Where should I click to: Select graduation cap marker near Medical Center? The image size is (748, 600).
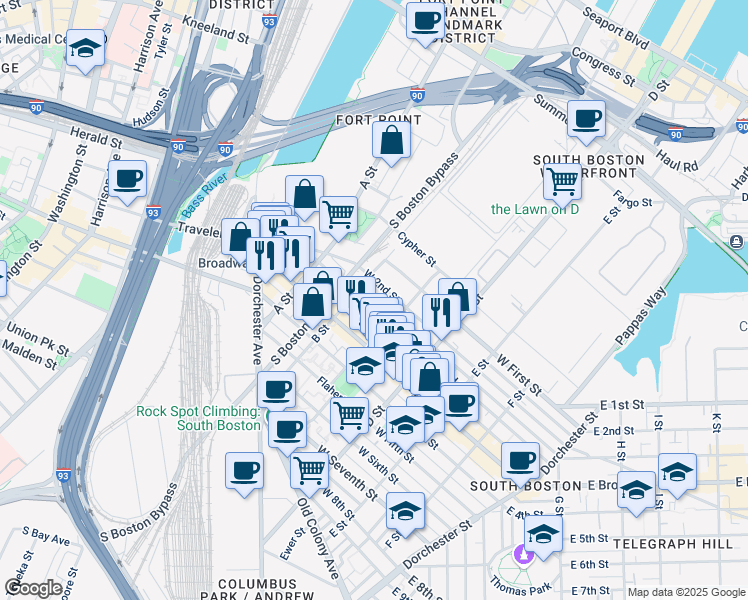[x=86, y=48]
